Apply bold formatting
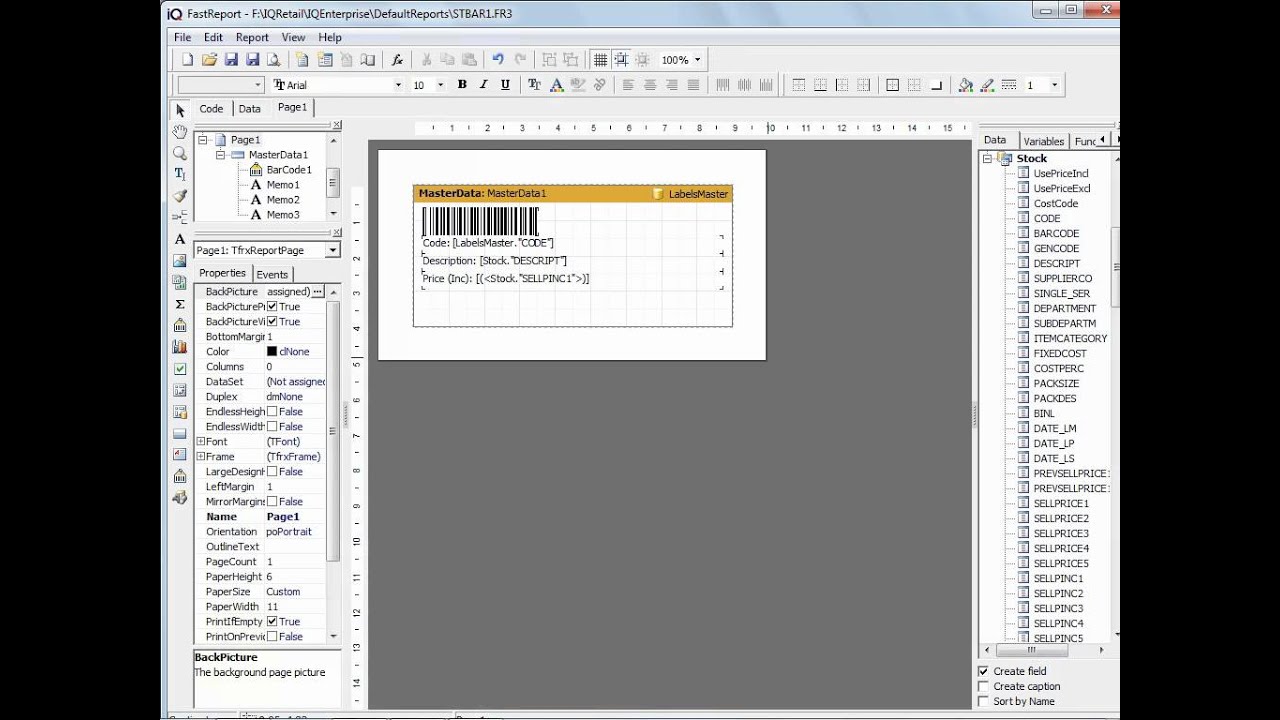The width and height of the screenshot is (1280, 720). coord(462,85)
